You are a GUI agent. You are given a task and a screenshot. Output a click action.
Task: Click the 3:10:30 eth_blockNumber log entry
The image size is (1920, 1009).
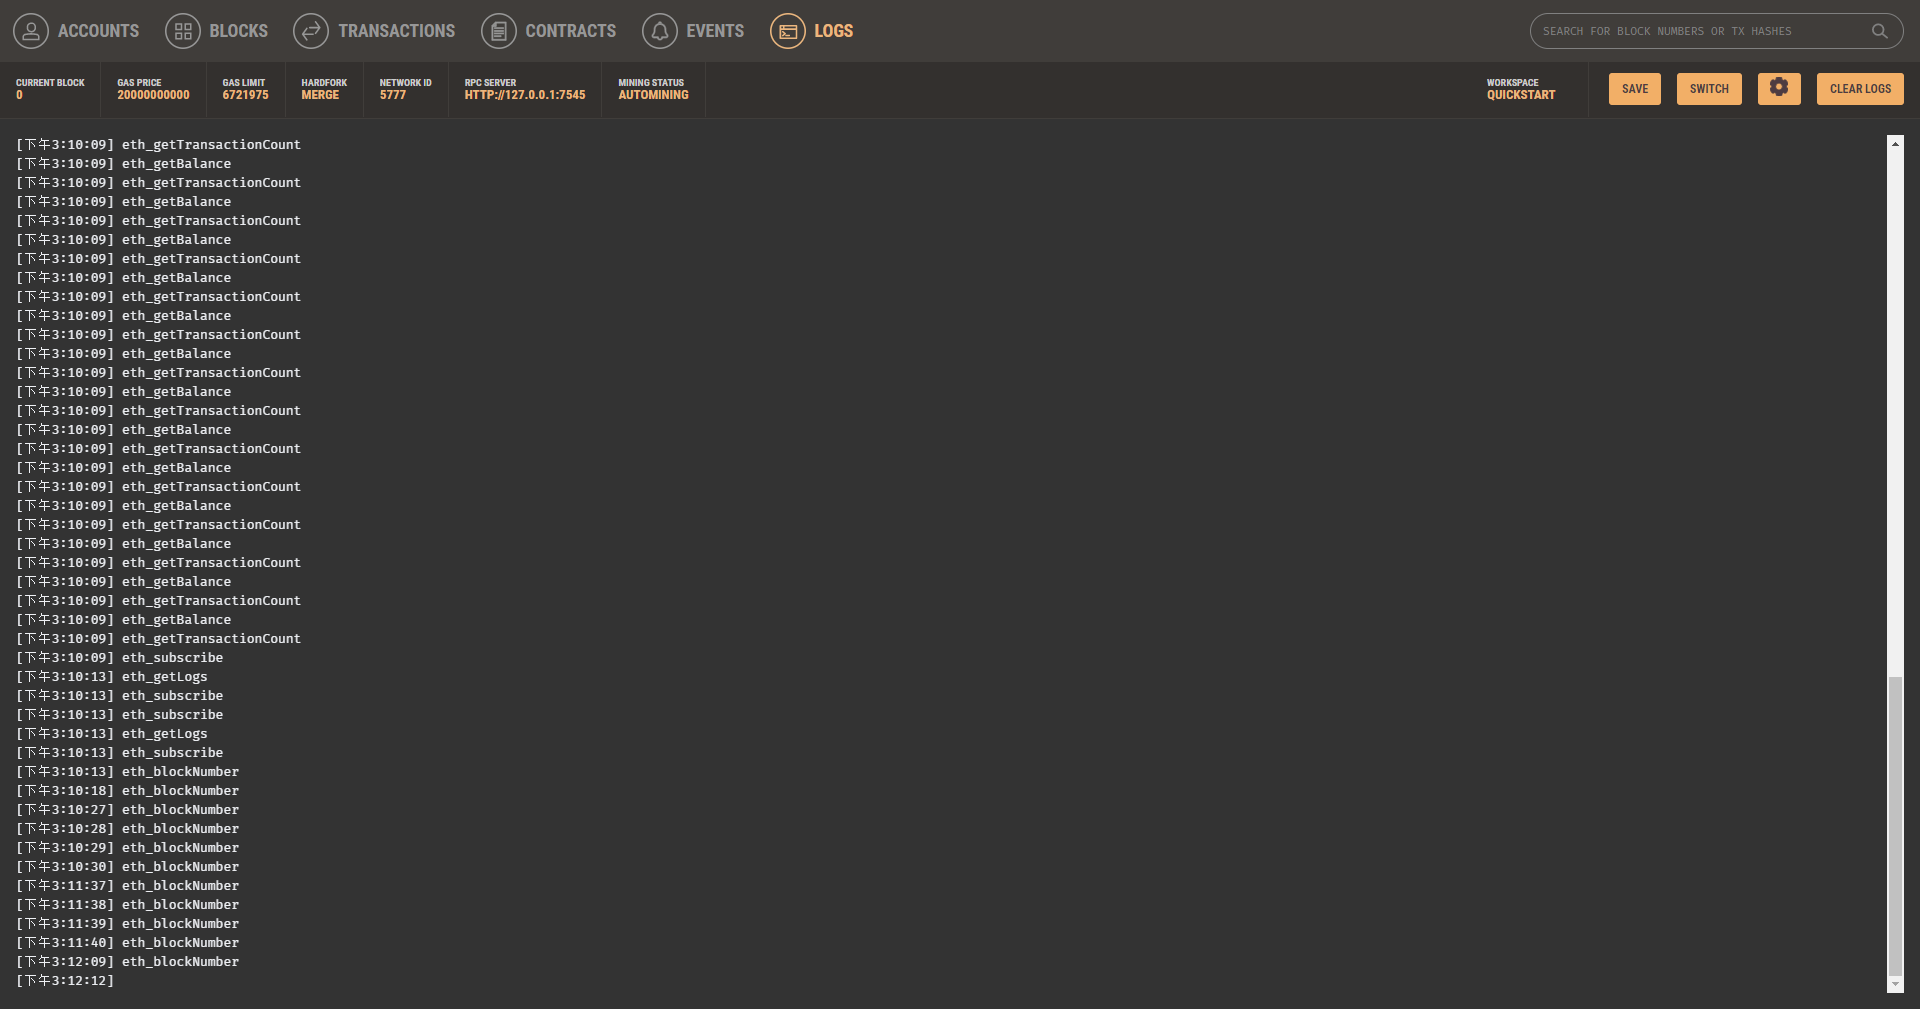click(x=127, y=867)
